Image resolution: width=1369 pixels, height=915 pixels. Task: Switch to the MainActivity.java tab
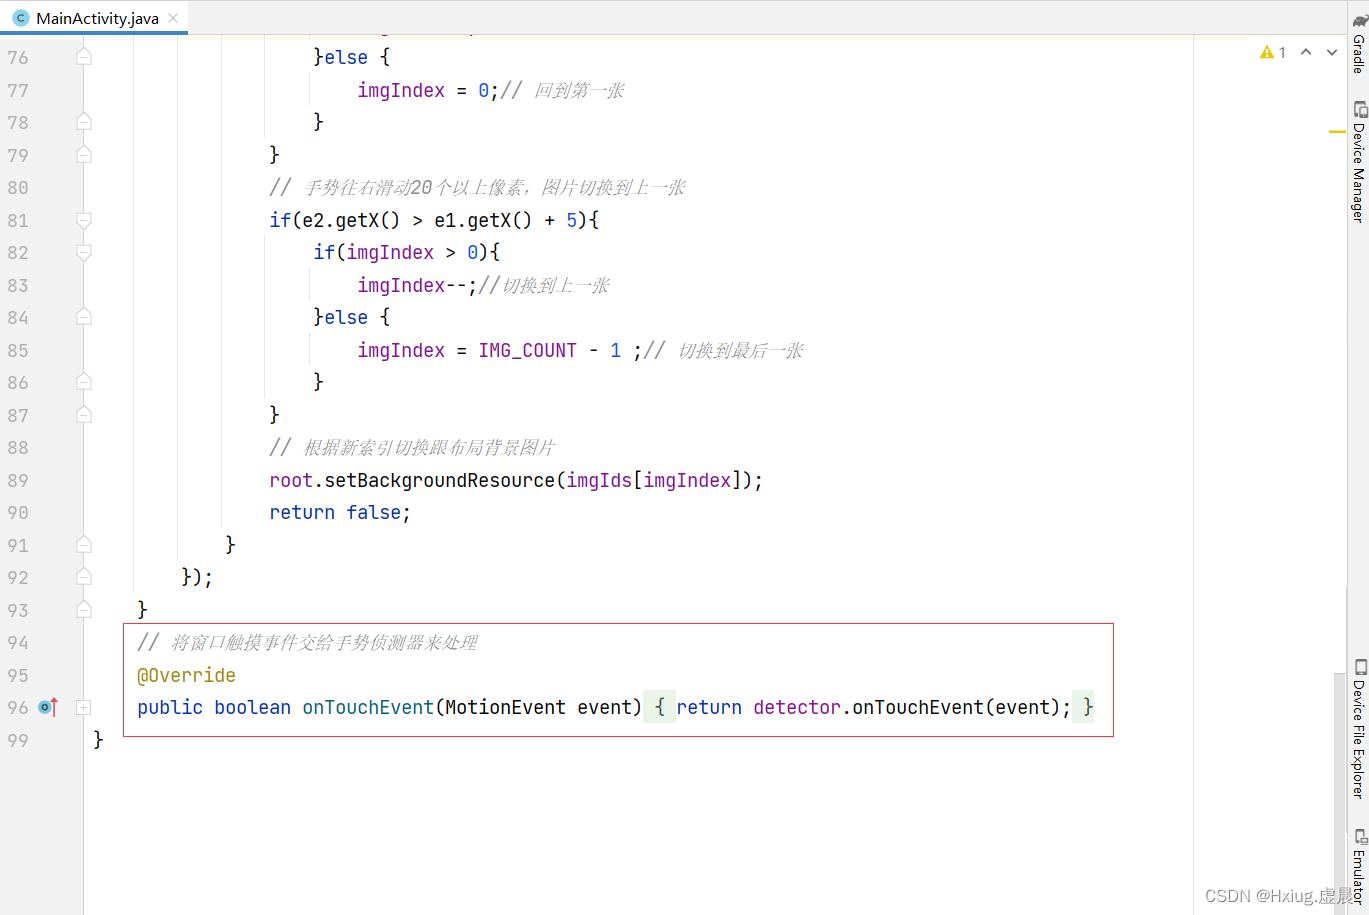[x=96, y=18]
